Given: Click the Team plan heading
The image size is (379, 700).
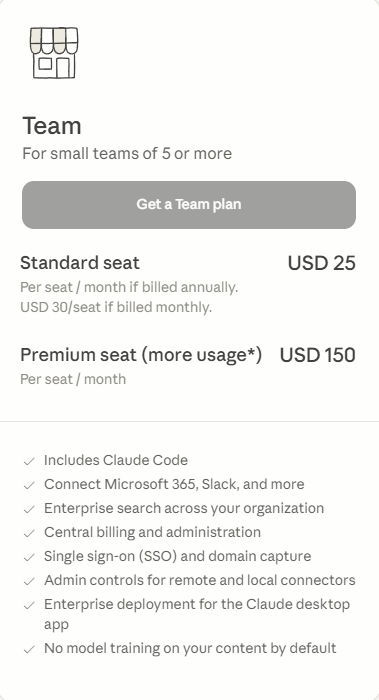Looking at the screenshot, I should (x=52, y=125).
